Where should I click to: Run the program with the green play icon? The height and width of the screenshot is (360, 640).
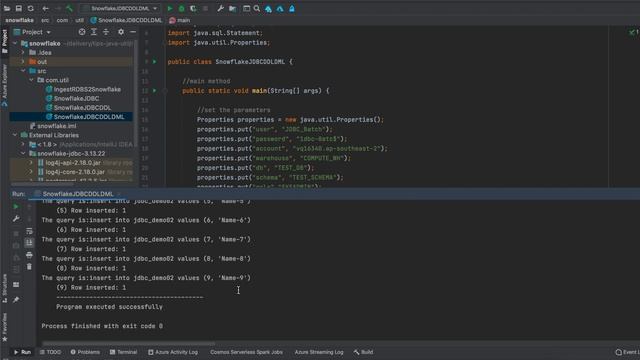tap(170, 8)
